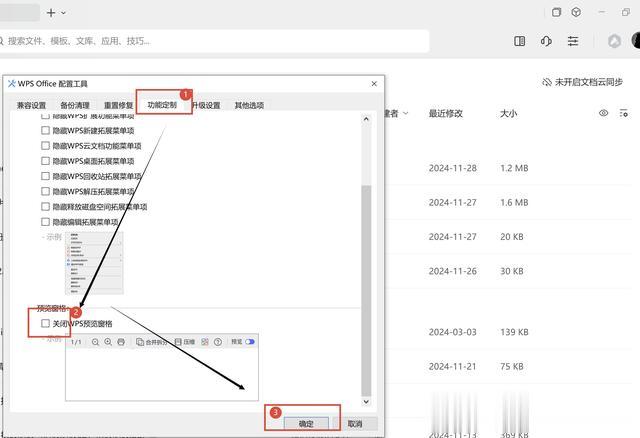Switch to the 兼容设置 tab
640x438 pixels.
pos(31,105)
